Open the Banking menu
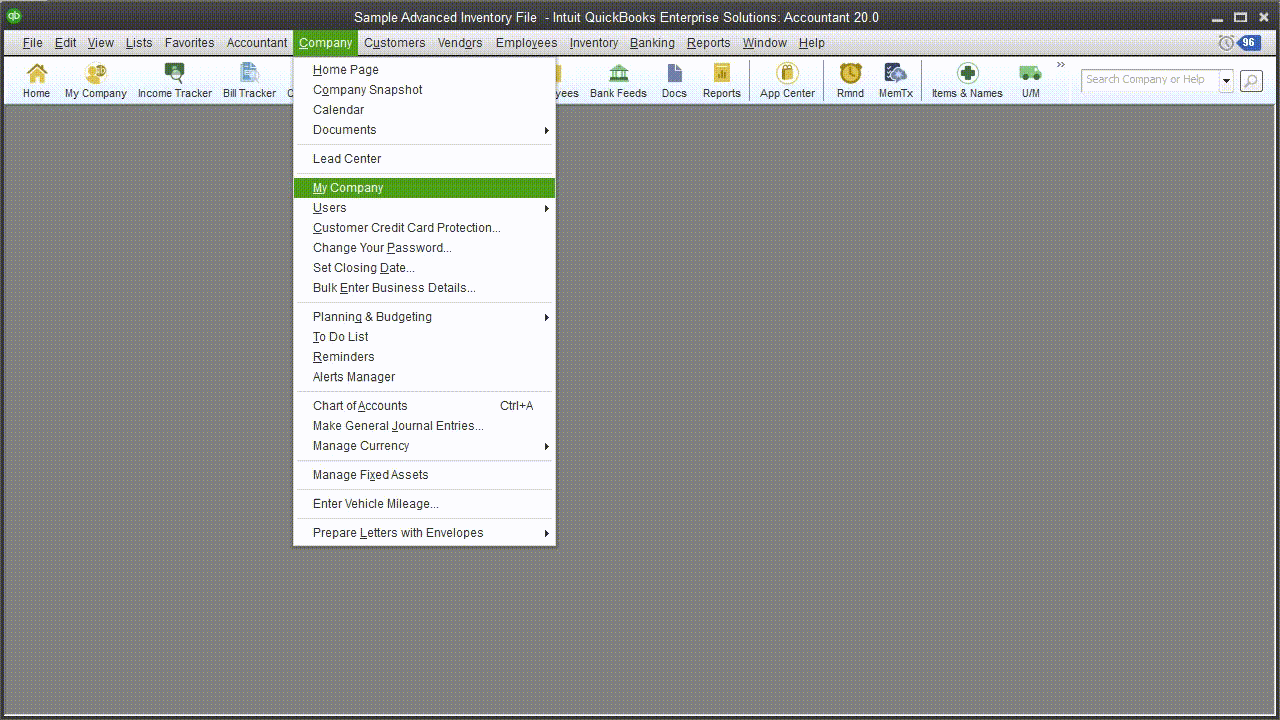Viewport: 1280px width, 720px height. (652, 43)
